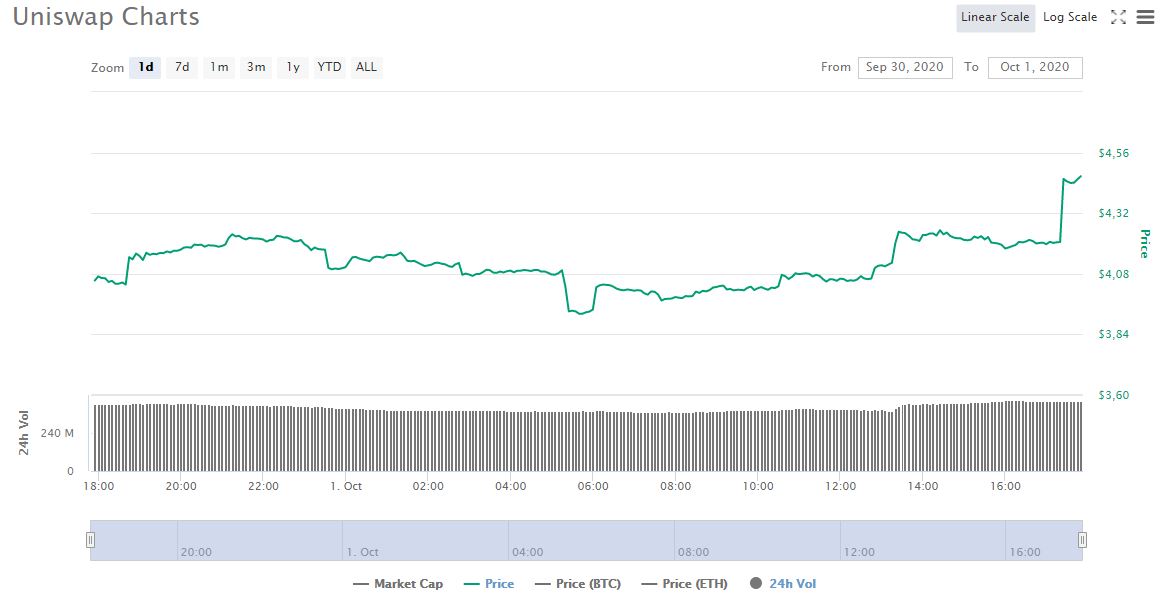This screenshot has width=1160, height=596.
Task: Open the chart hamburger menu
Action: point(1144,17)
